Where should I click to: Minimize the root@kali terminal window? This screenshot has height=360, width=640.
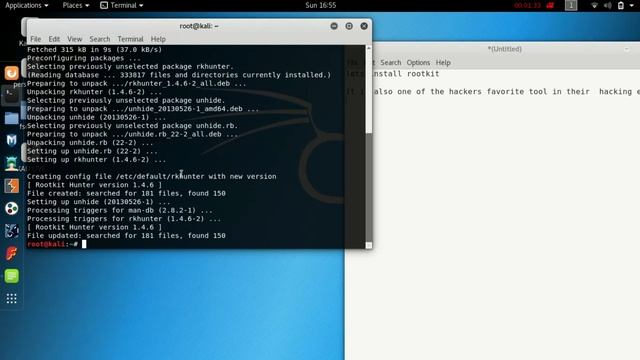pos(334,26)
